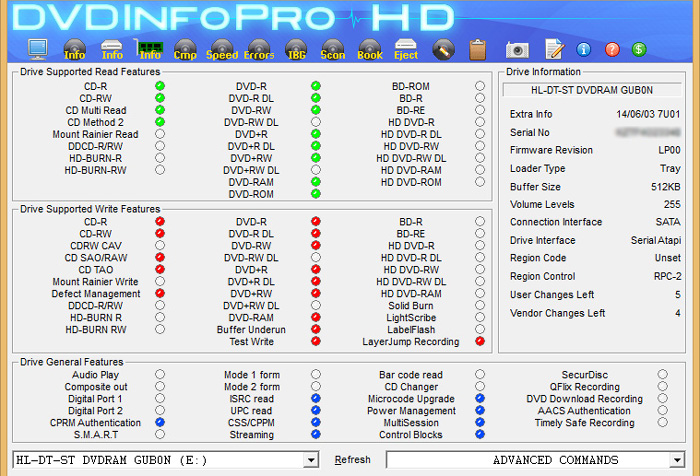This screenshot has width=700, height=476.
Task: Click the CD-R read feature indicator
Action: [160, 86]
